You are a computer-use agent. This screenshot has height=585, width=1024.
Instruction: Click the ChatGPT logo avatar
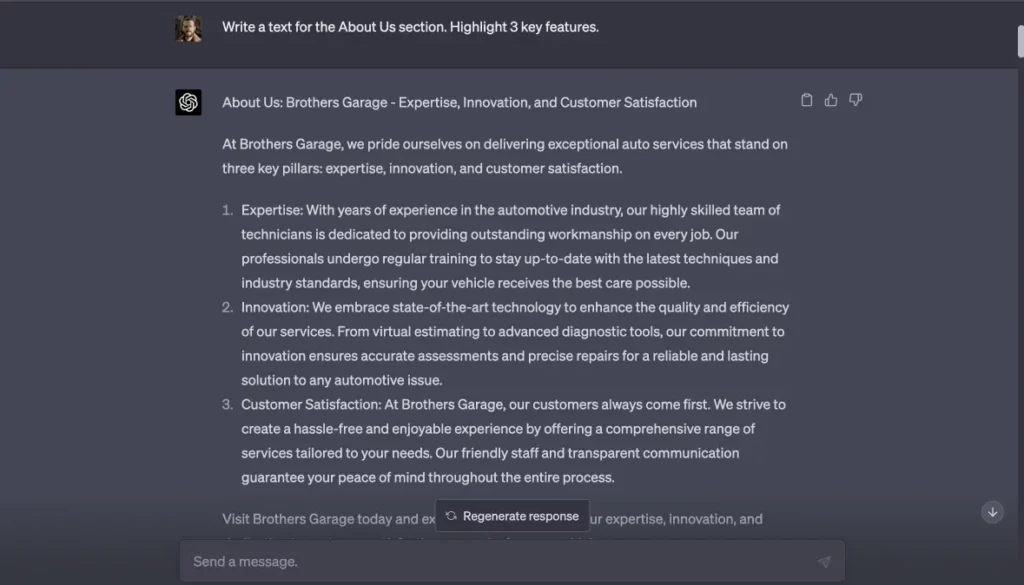coord(188,103)
